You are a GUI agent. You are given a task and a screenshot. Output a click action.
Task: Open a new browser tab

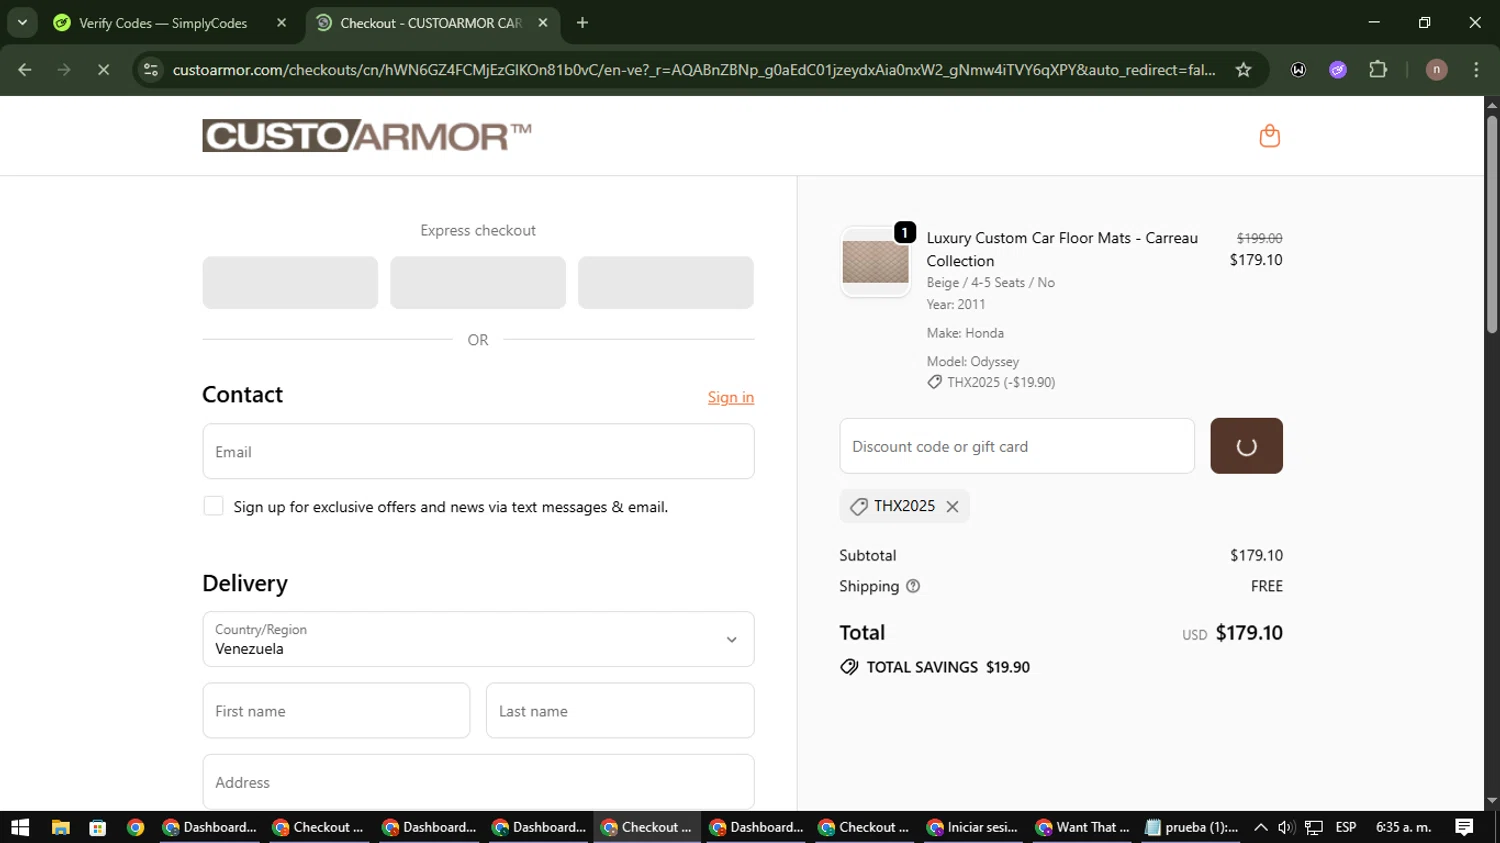pos(582,23)
